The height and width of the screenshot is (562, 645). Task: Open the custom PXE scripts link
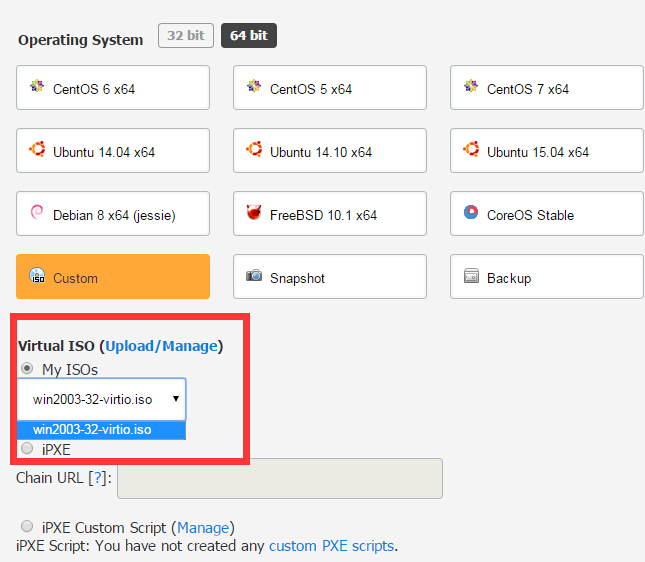coord(332,546)
